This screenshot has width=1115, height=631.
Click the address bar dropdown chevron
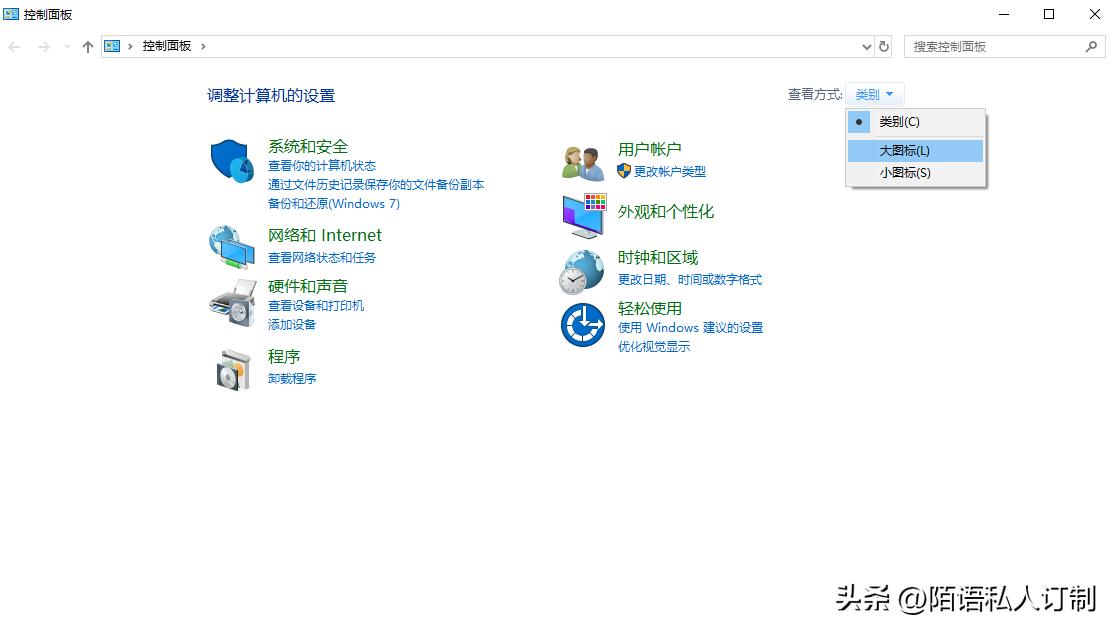(x=866, y=46)
